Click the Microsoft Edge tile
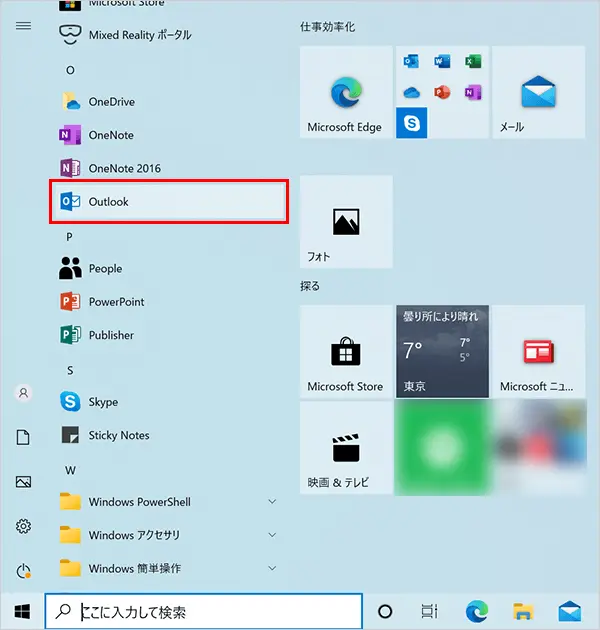Viewport: 600px width, 630px height. click(346, 92)
